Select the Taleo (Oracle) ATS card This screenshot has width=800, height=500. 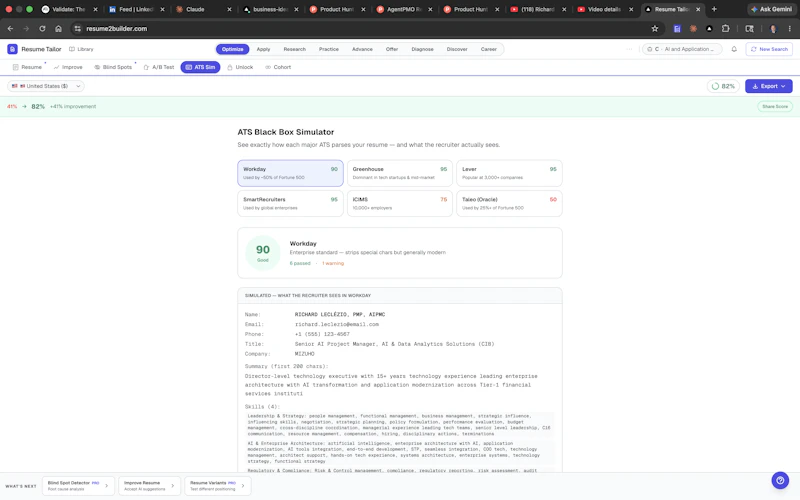click(509, 203)
